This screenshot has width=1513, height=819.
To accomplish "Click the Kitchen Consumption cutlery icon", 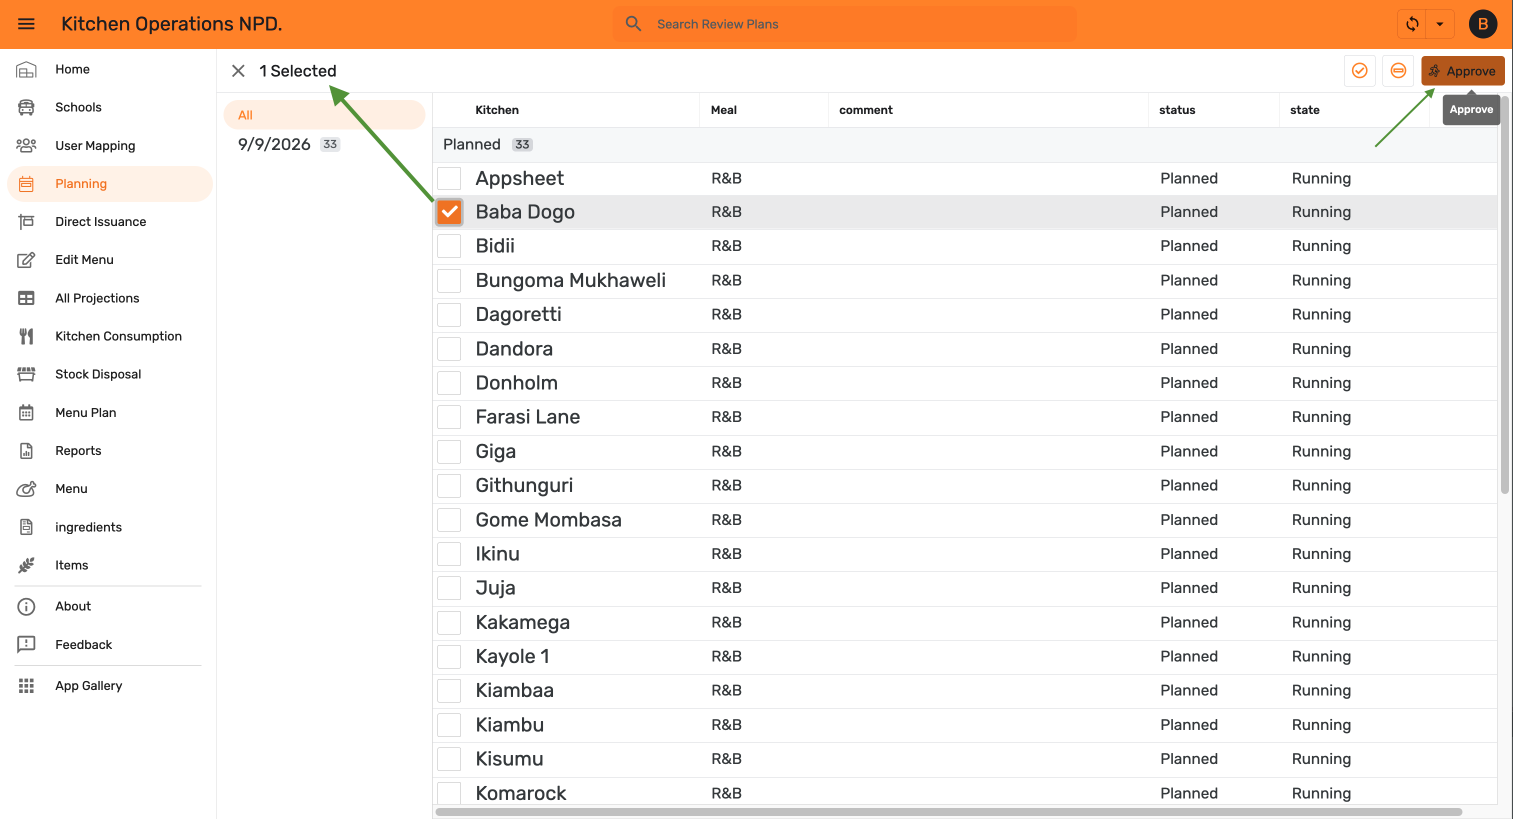I will point(26,336).
